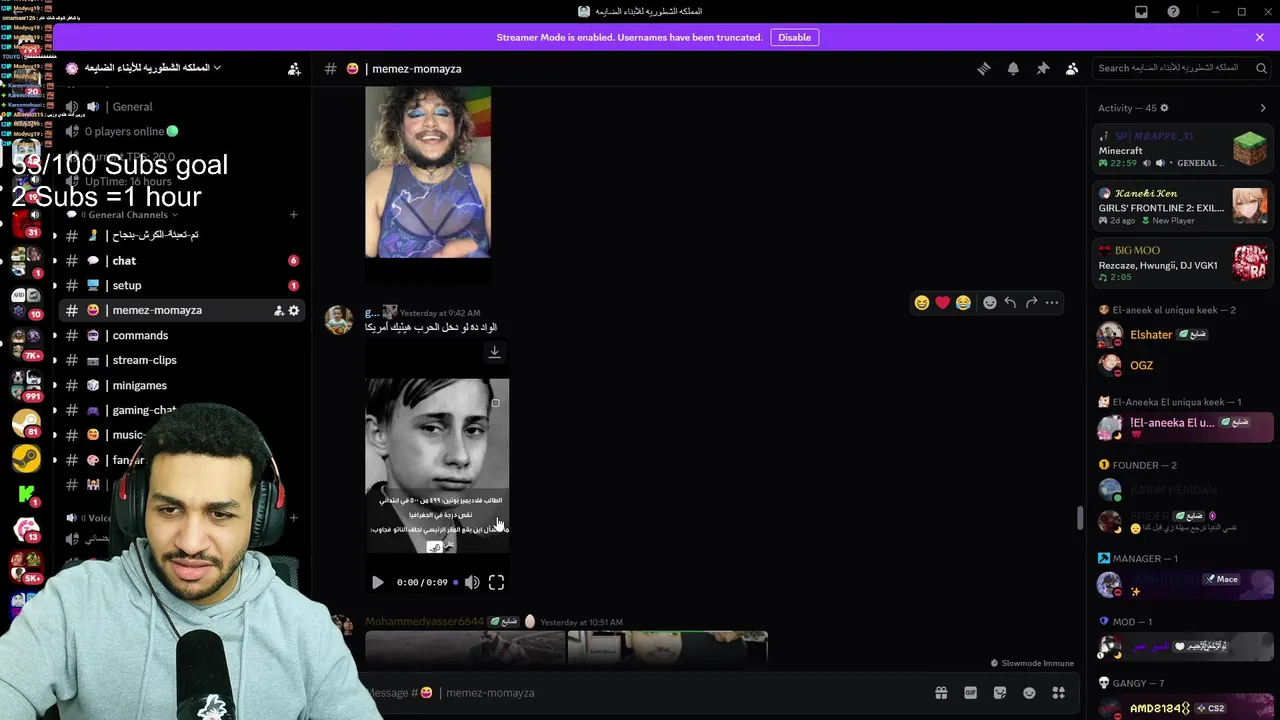
Task: Expand threads arrow beside setup channel
Action: 55,286
